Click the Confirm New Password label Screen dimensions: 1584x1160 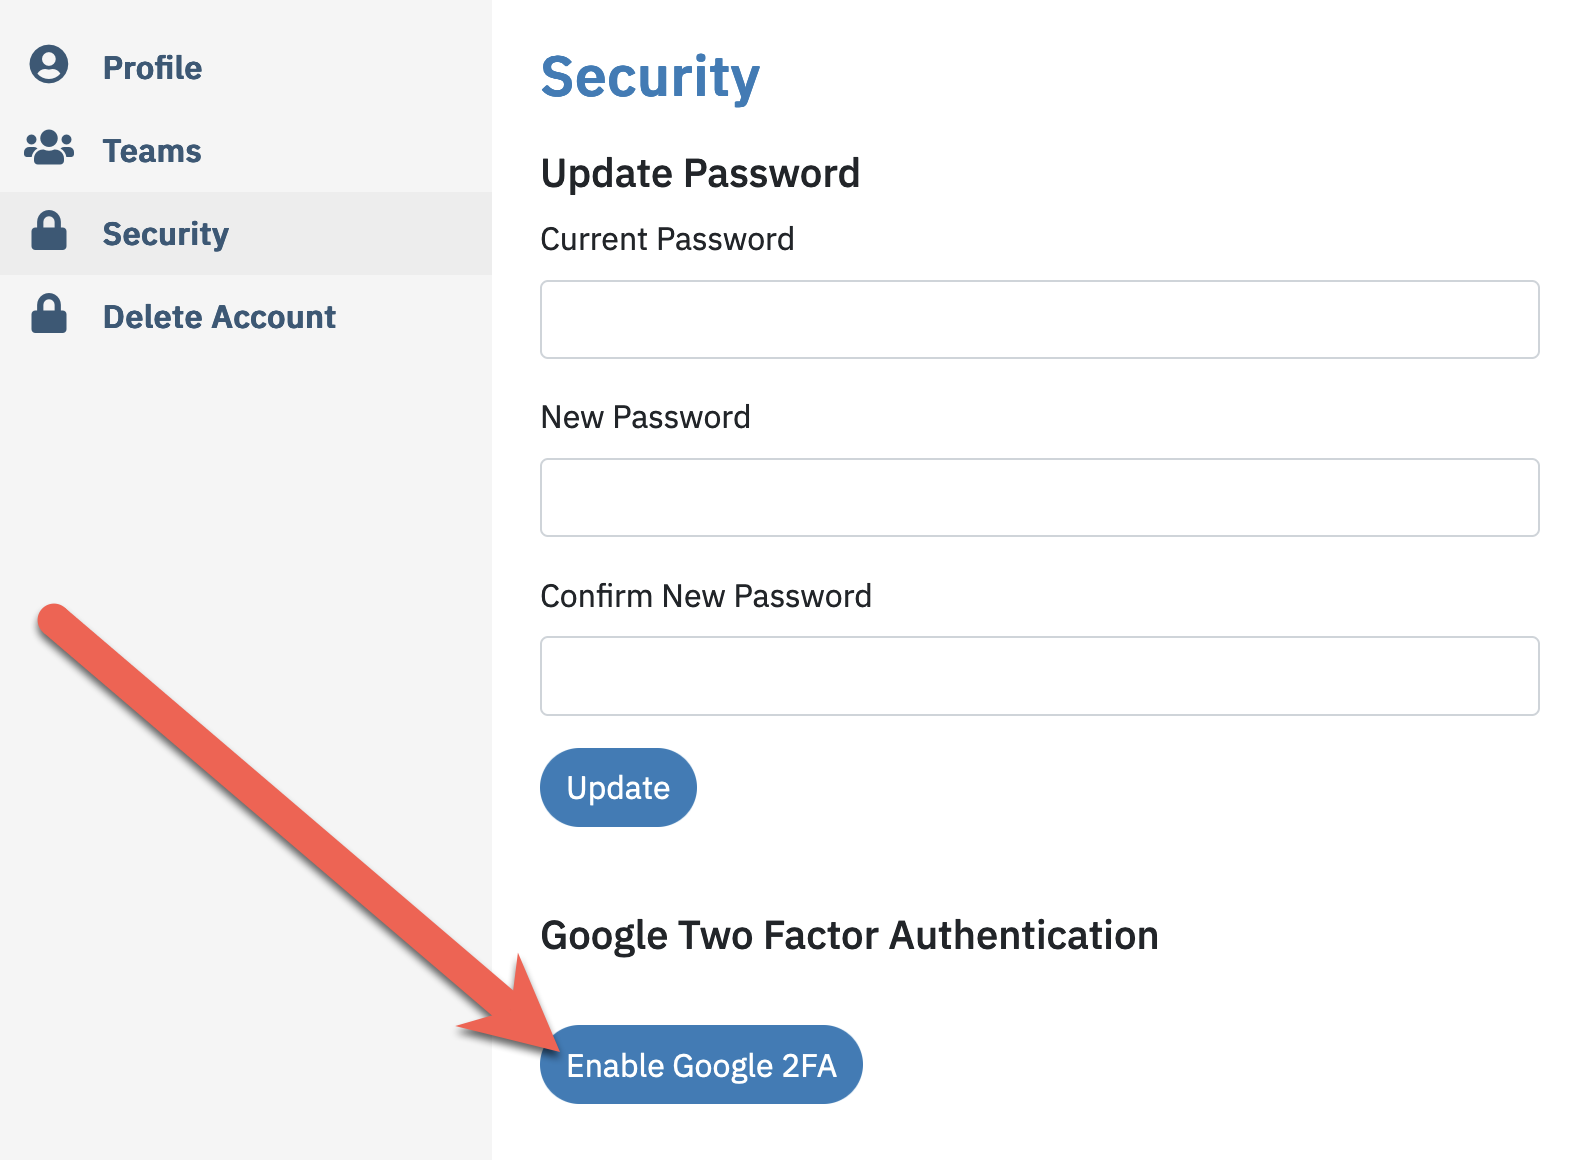pos(706,596)
